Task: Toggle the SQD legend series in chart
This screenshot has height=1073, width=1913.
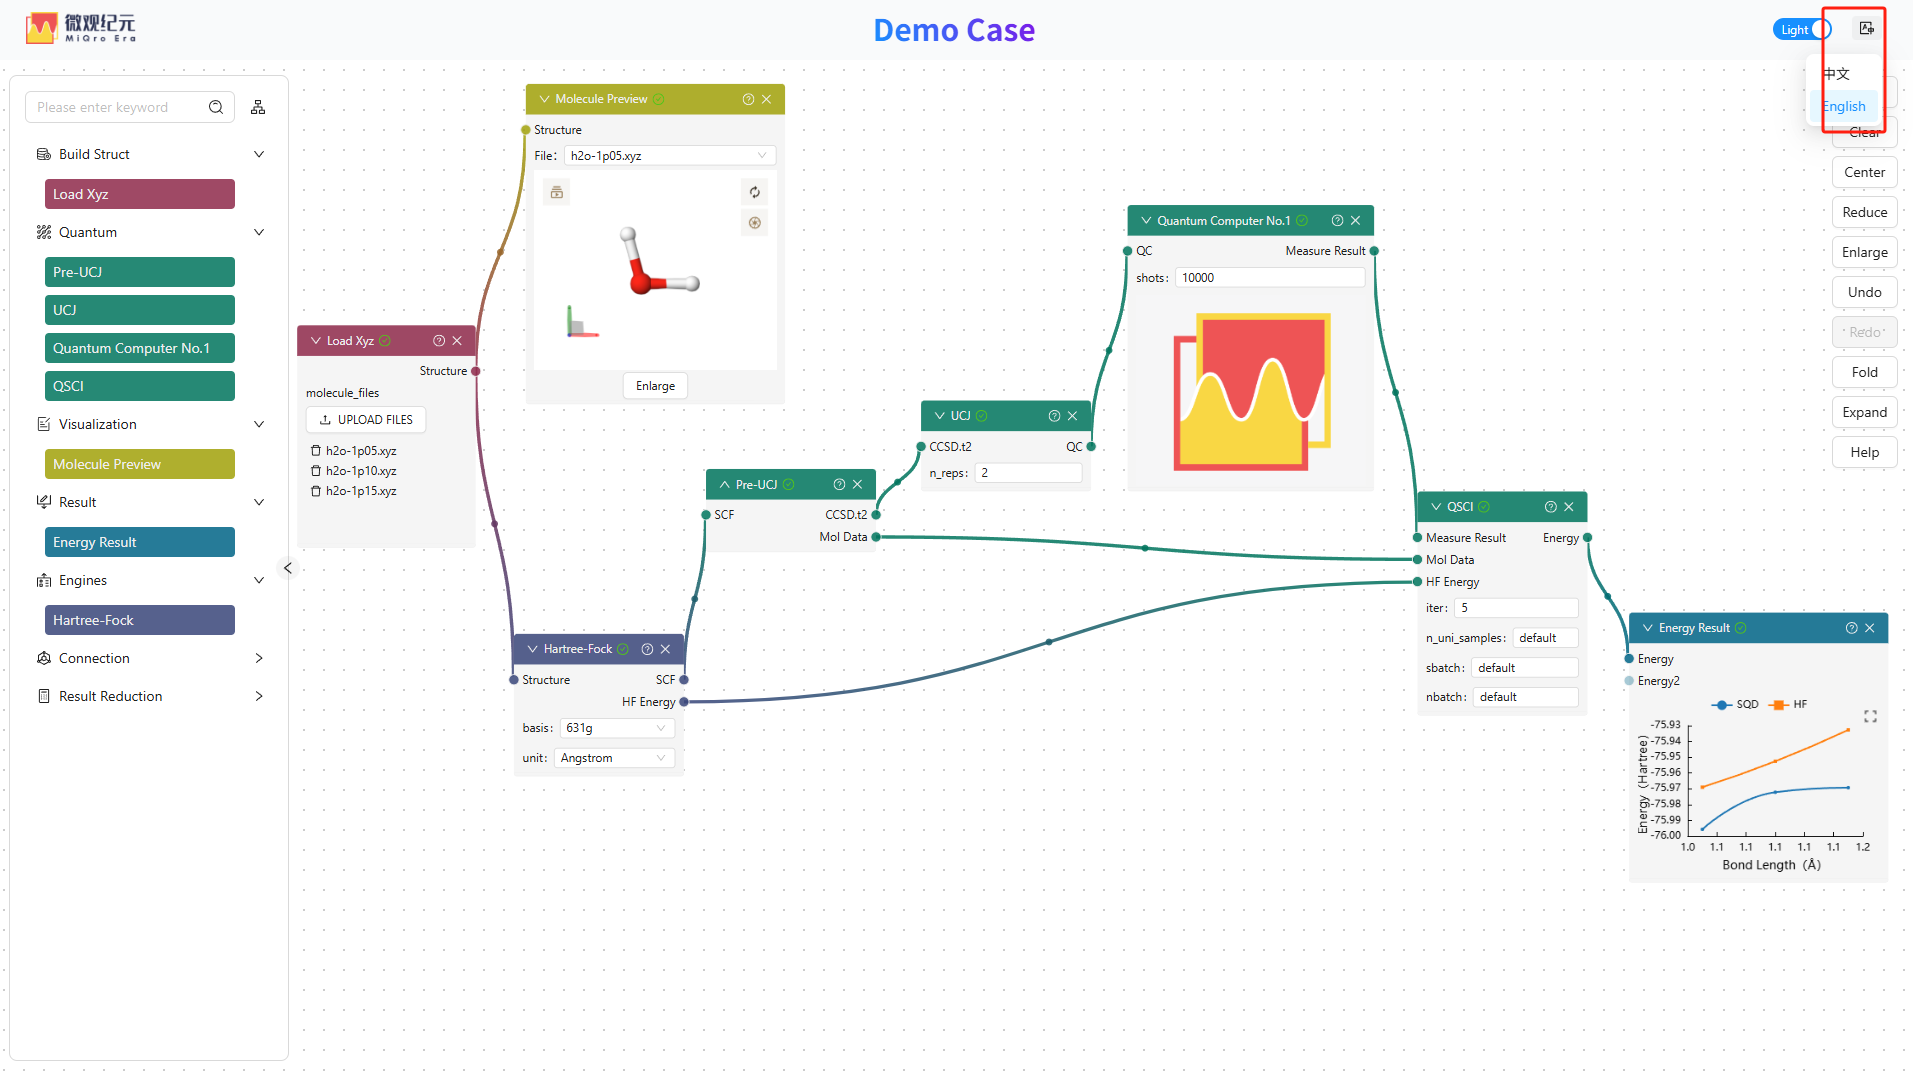Action: click(1735, 705)
